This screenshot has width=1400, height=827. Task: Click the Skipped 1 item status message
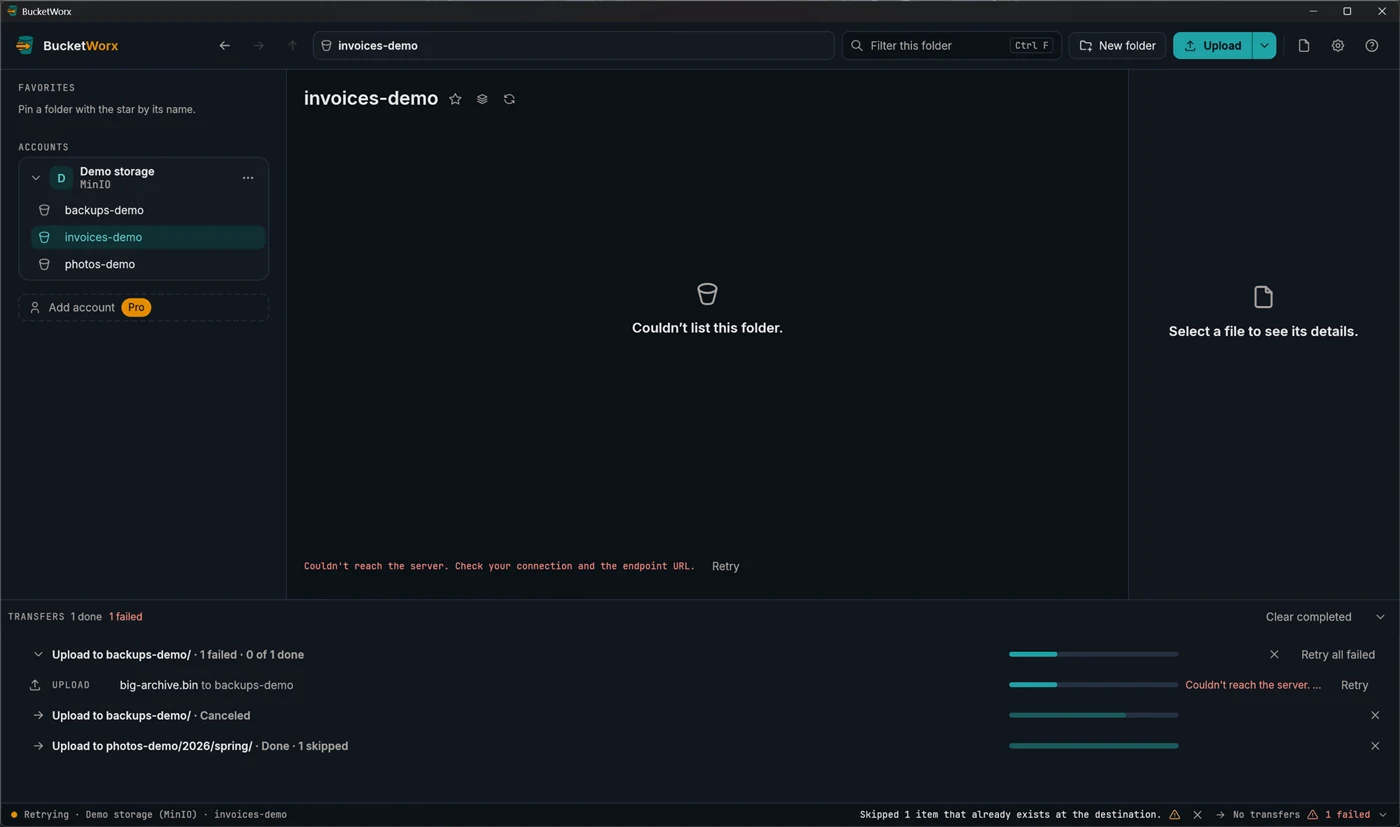tap(1010, 815)
